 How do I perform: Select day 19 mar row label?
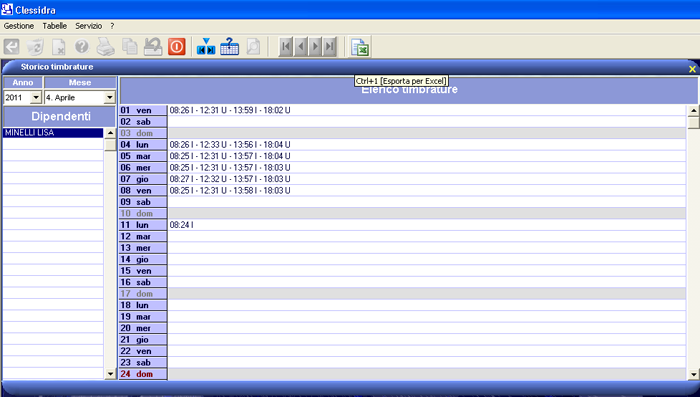point(143,317)
